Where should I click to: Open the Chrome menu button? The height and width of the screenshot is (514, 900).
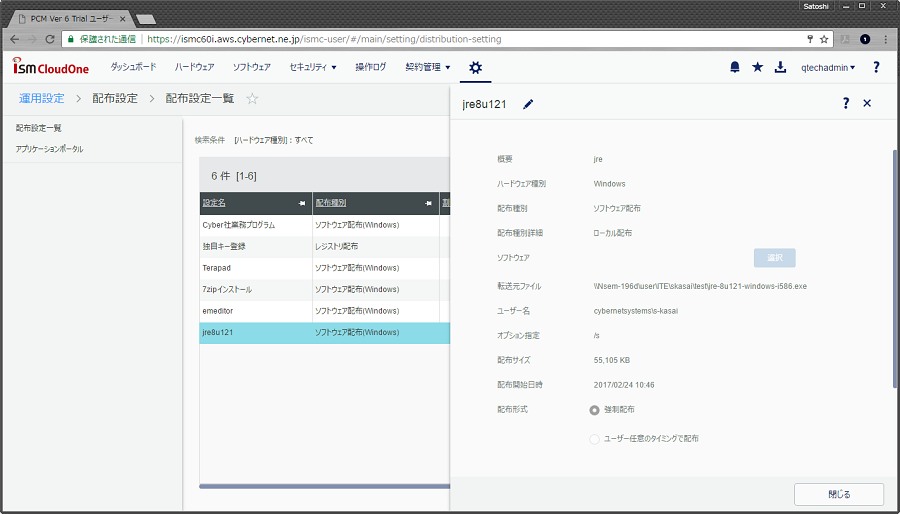click(885, 40)
